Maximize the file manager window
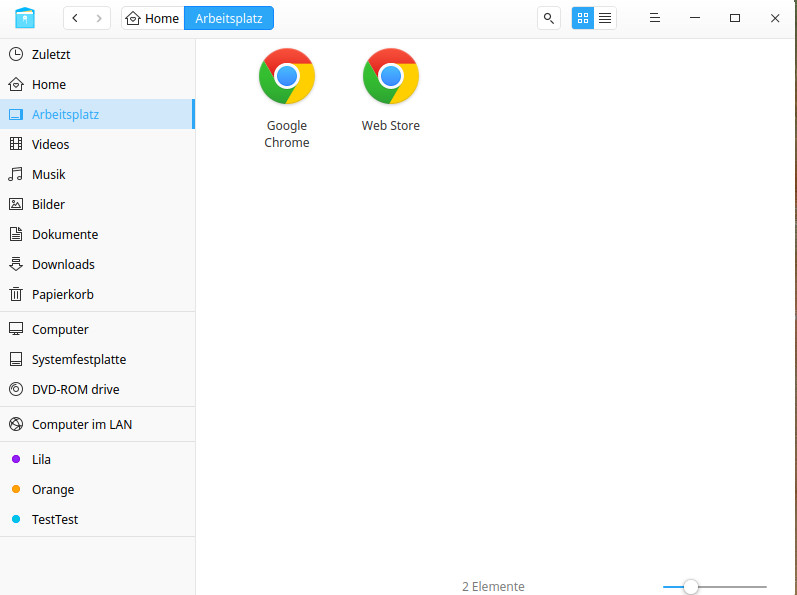Image resolution: width=797 pixels, height=595 pixels. pos(734,18)
